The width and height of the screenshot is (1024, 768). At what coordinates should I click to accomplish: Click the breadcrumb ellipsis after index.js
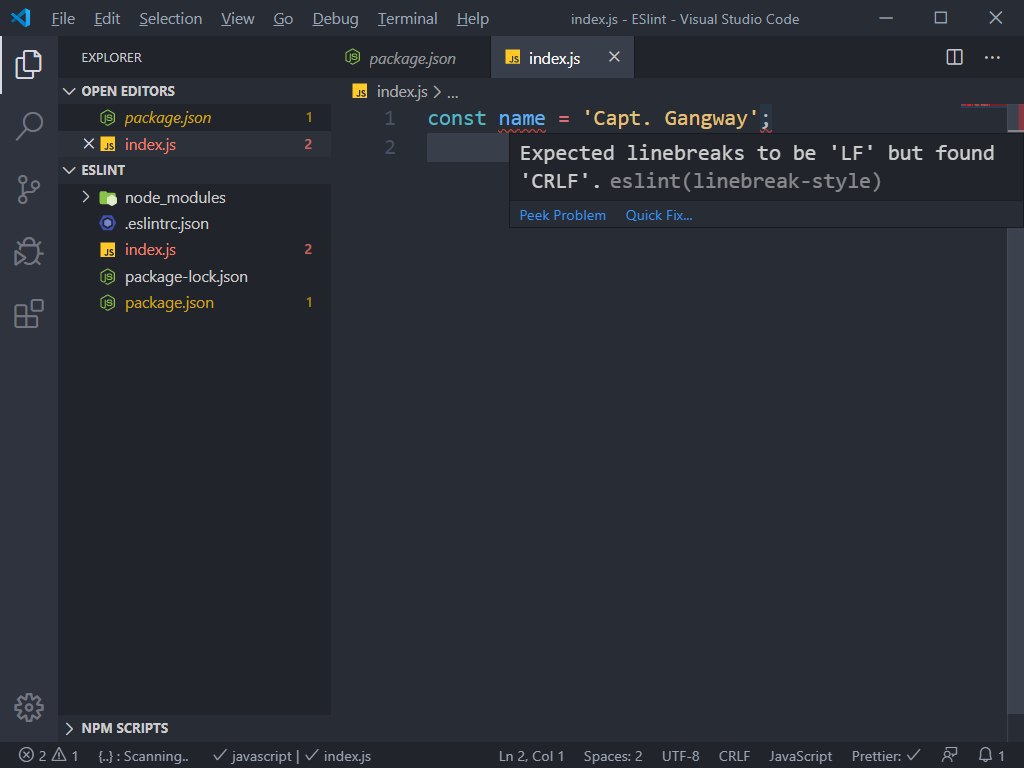point(453,93)
